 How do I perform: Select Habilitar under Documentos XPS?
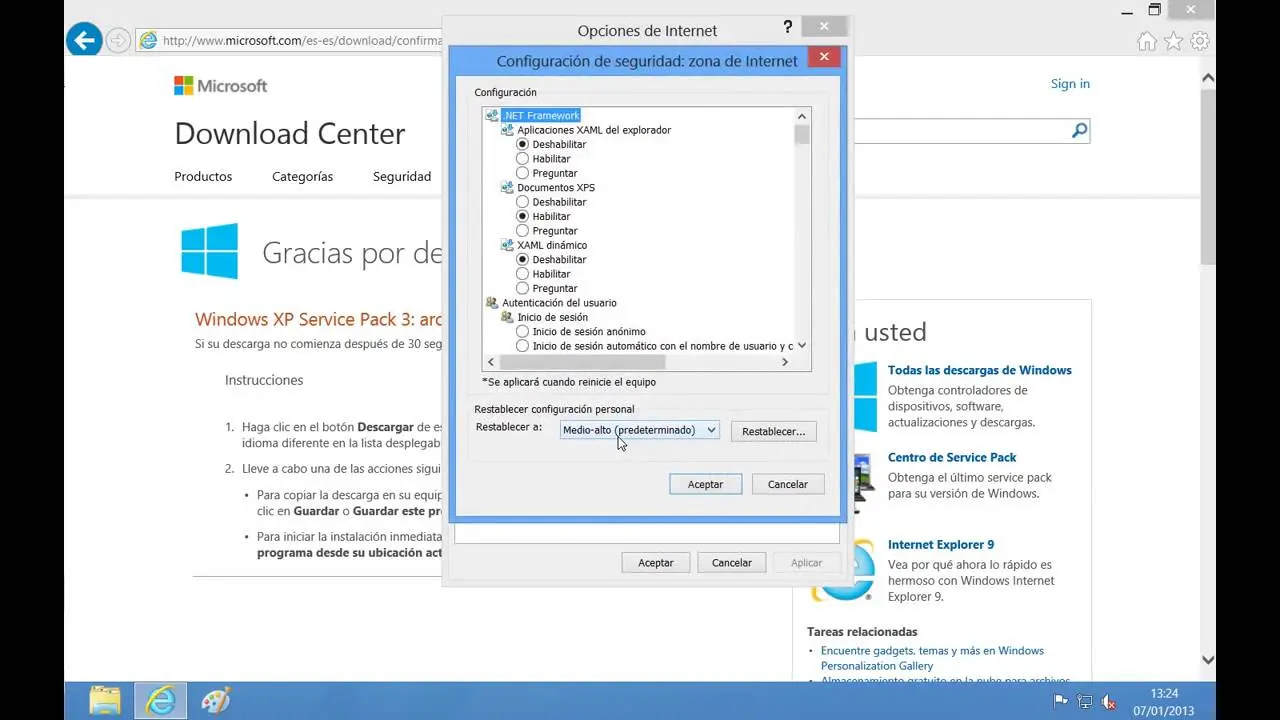[x=522, y=216]
